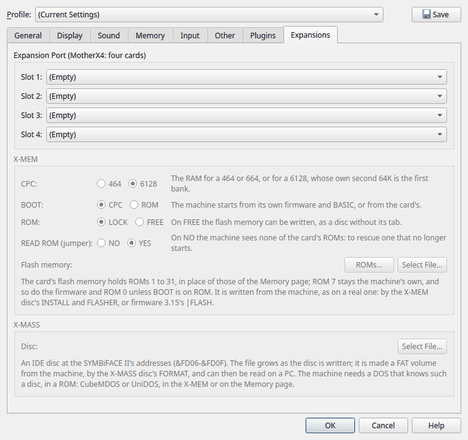Viewport: 468px width, 440px height.
Task: Click the Save button with floppy icon
Action: point(436,15)
